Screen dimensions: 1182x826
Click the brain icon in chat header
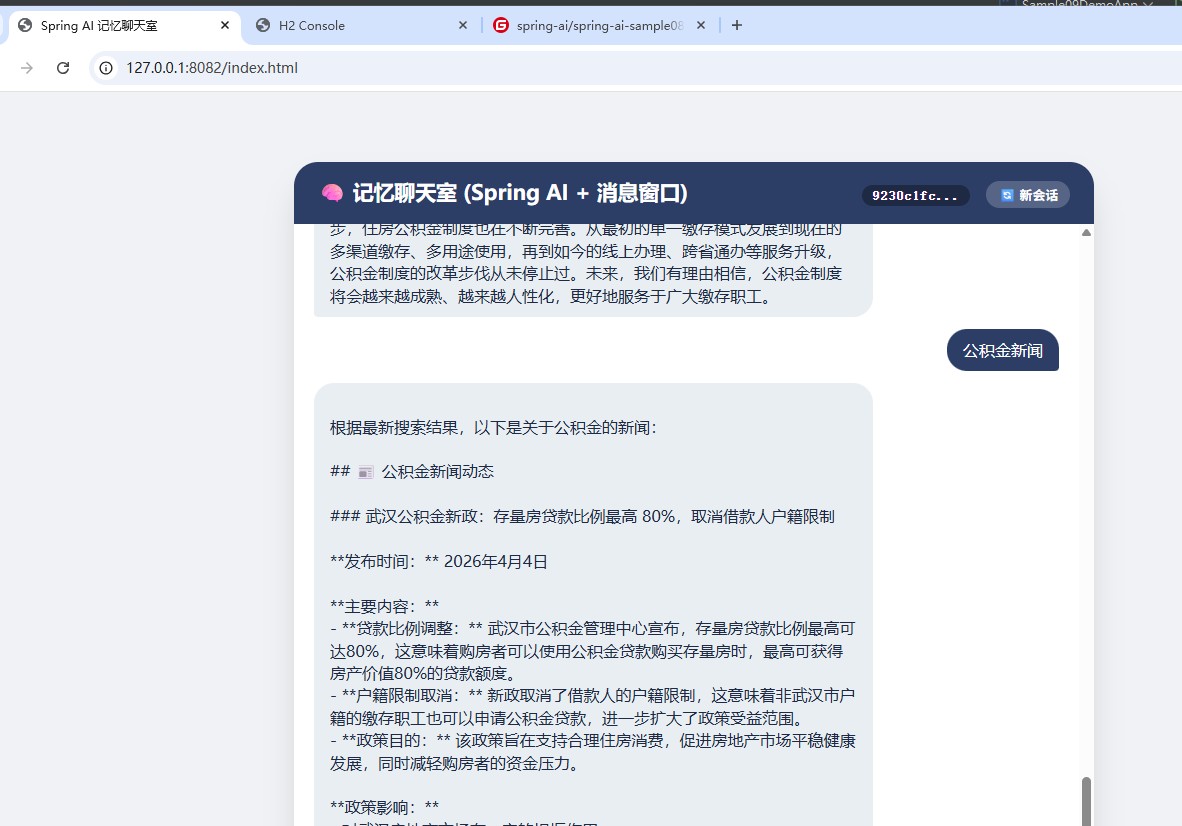coord(332,193)
